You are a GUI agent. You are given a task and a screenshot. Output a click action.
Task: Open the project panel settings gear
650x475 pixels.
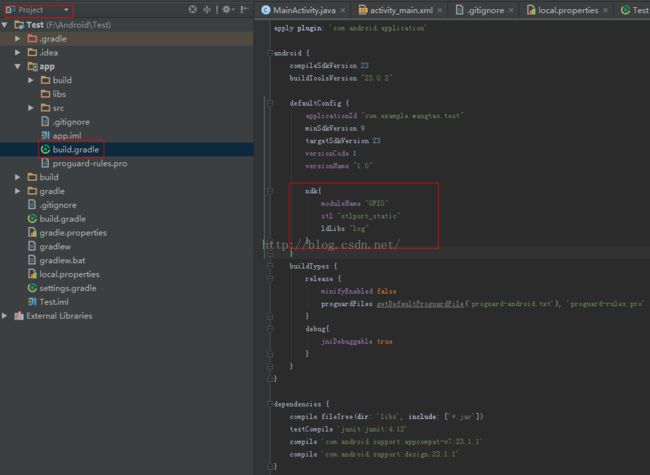pyautogui.click(x=228, y=9)
